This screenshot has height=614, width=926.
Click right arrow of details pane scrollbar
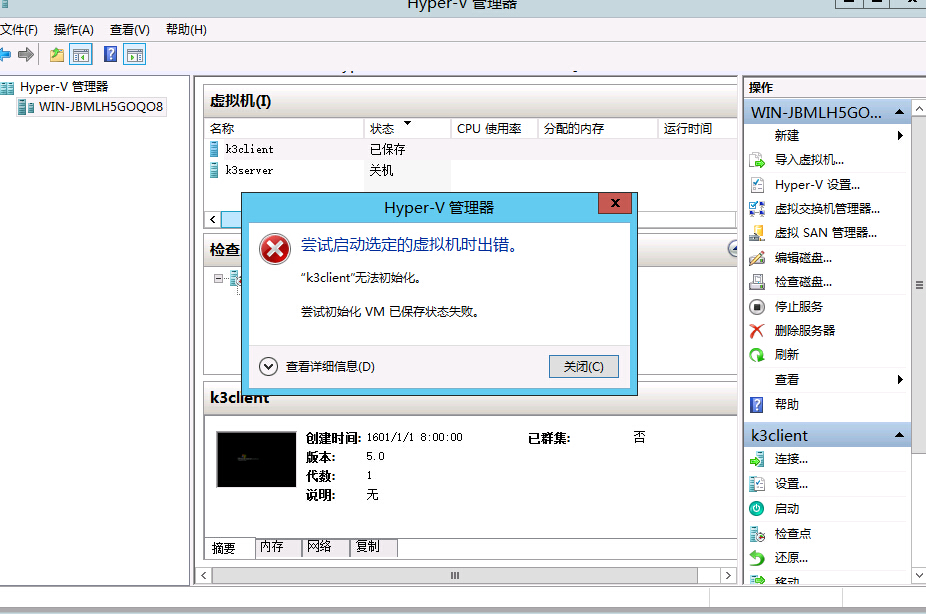pyautogui.click(x=728, y=576)
